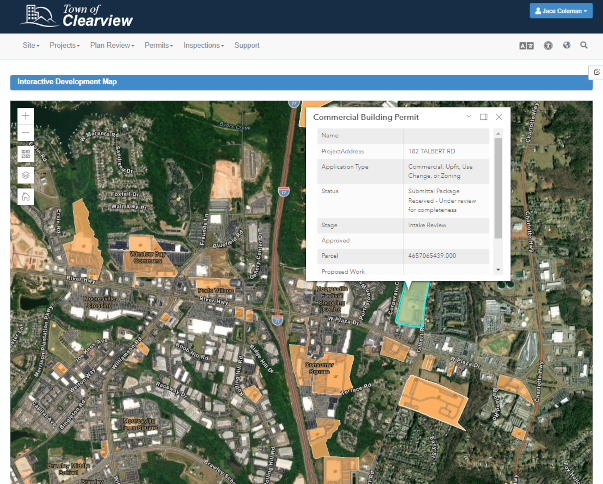Click the edit page icon at right
This screenshot has height=484, width=603.
[596, 72]
